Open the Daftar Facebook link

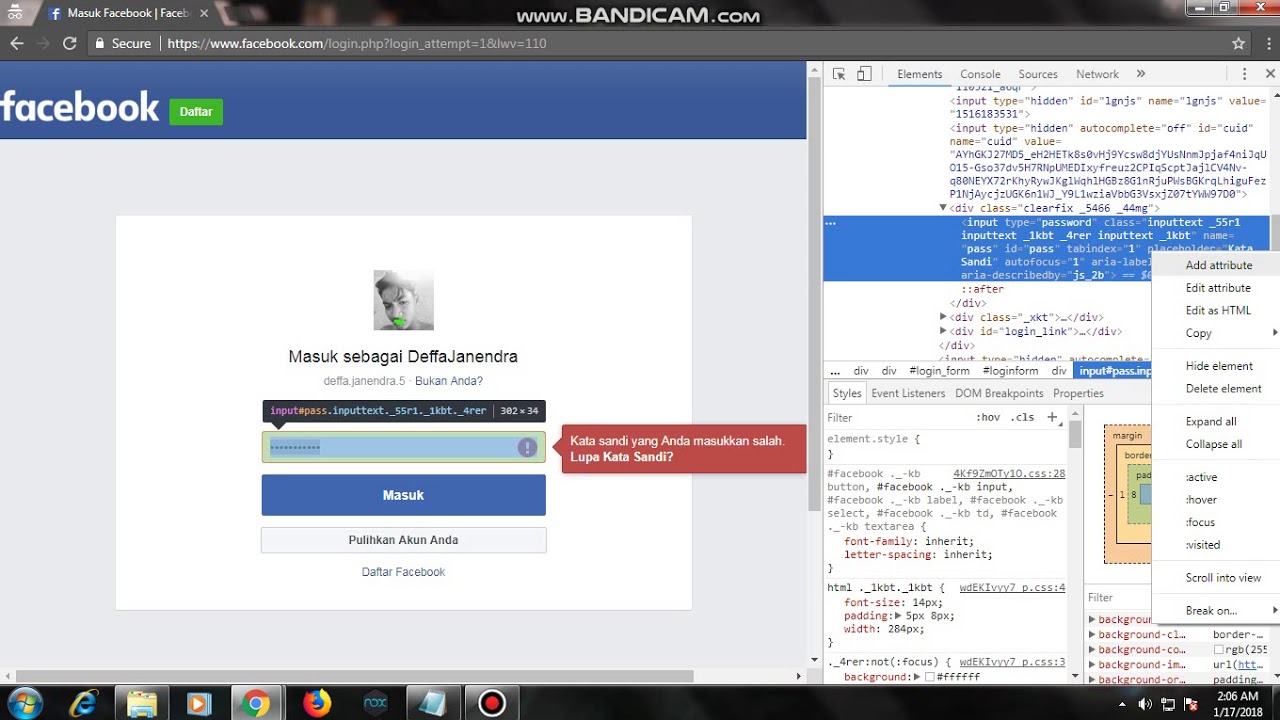click(x=403, y=572)
